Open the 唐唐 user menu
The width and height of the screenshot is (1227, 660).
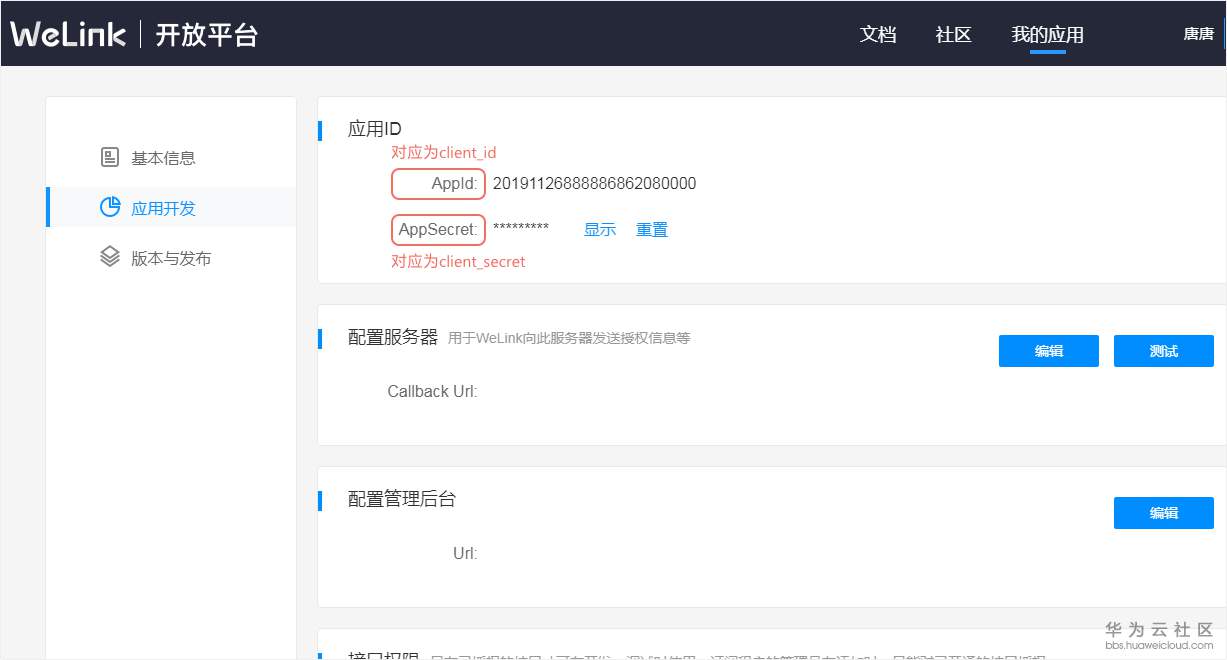1198,34
